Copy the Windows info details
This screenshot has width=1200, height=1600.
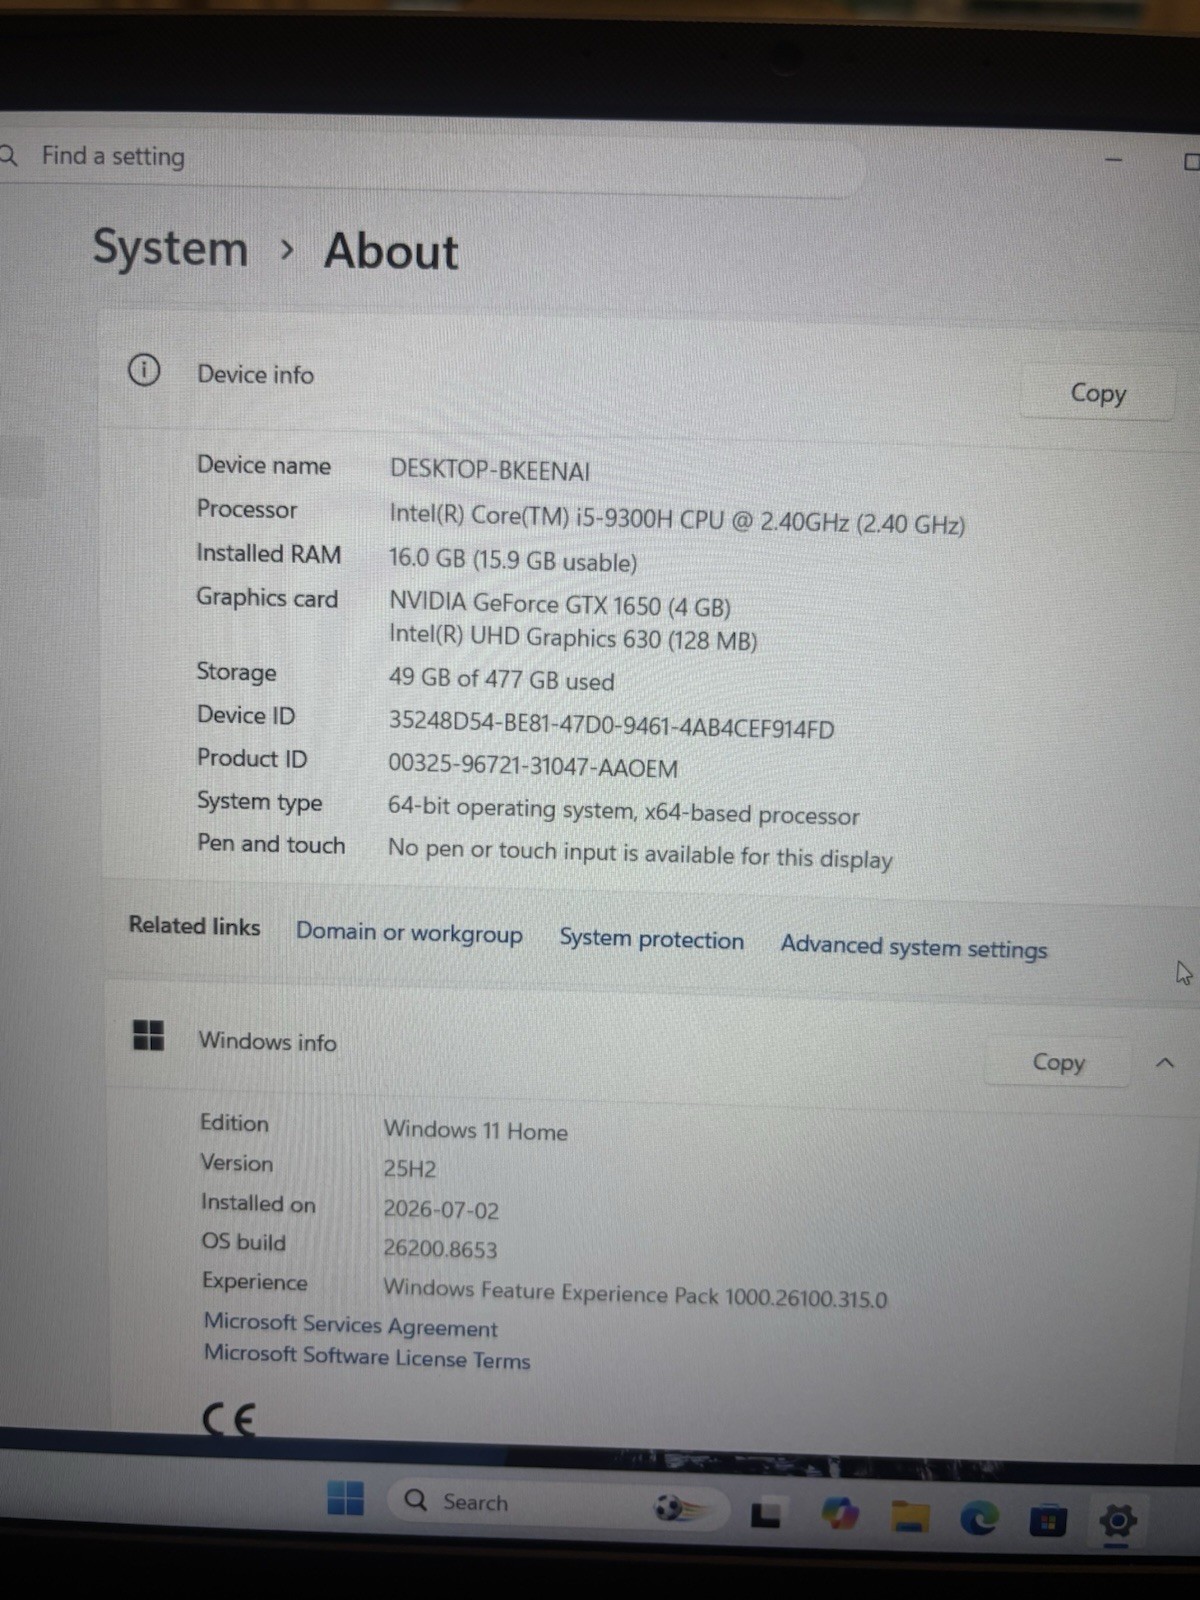click(1058, 1062)
